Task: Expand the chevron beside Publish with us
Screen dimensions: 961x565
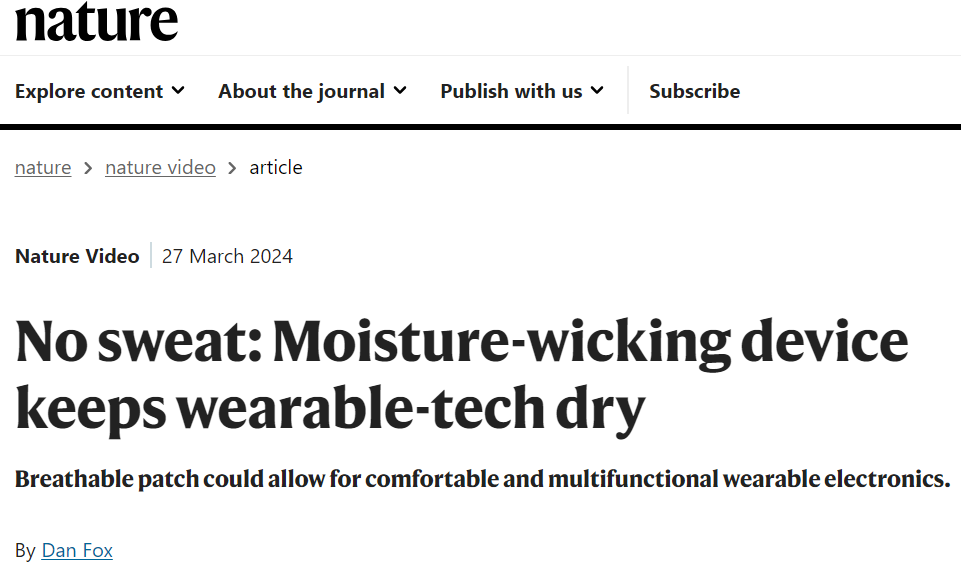Action: pyautogui.click(x=597, y=91)
